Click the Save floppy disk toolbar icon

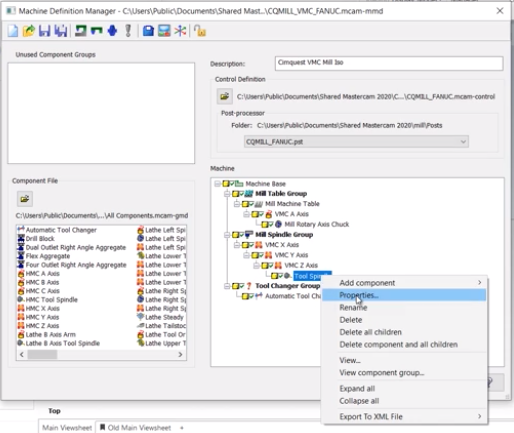coord(44,31)
